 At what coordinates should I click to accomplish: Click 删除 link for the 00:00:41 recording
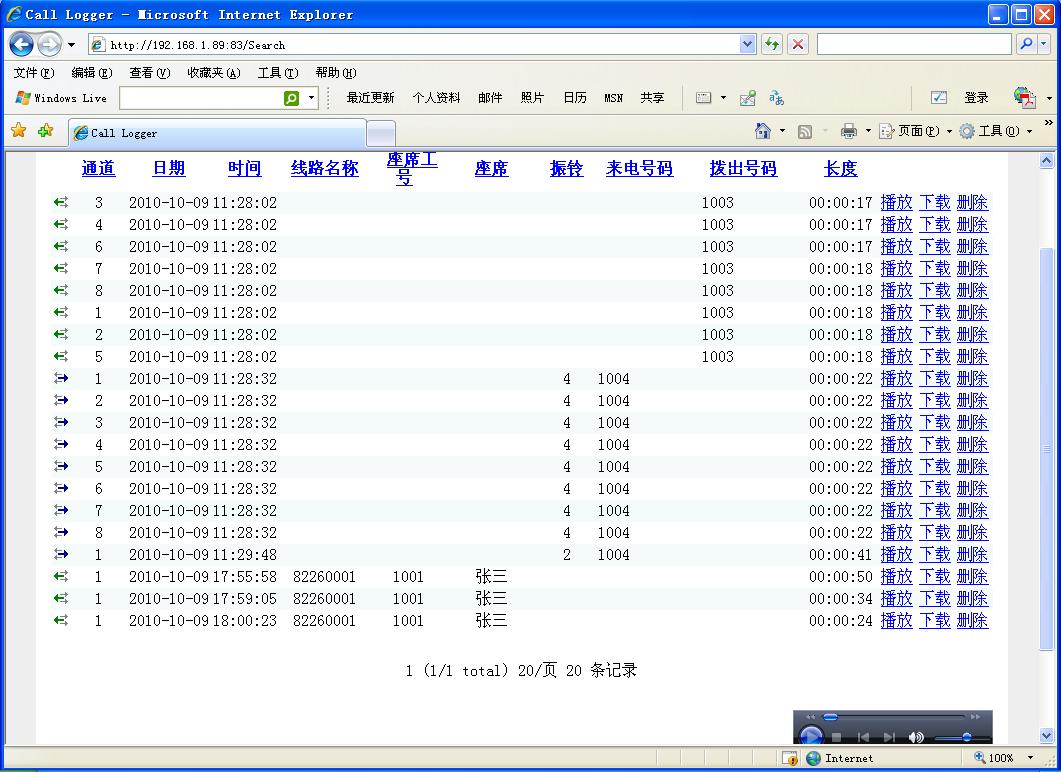(971, 555)
